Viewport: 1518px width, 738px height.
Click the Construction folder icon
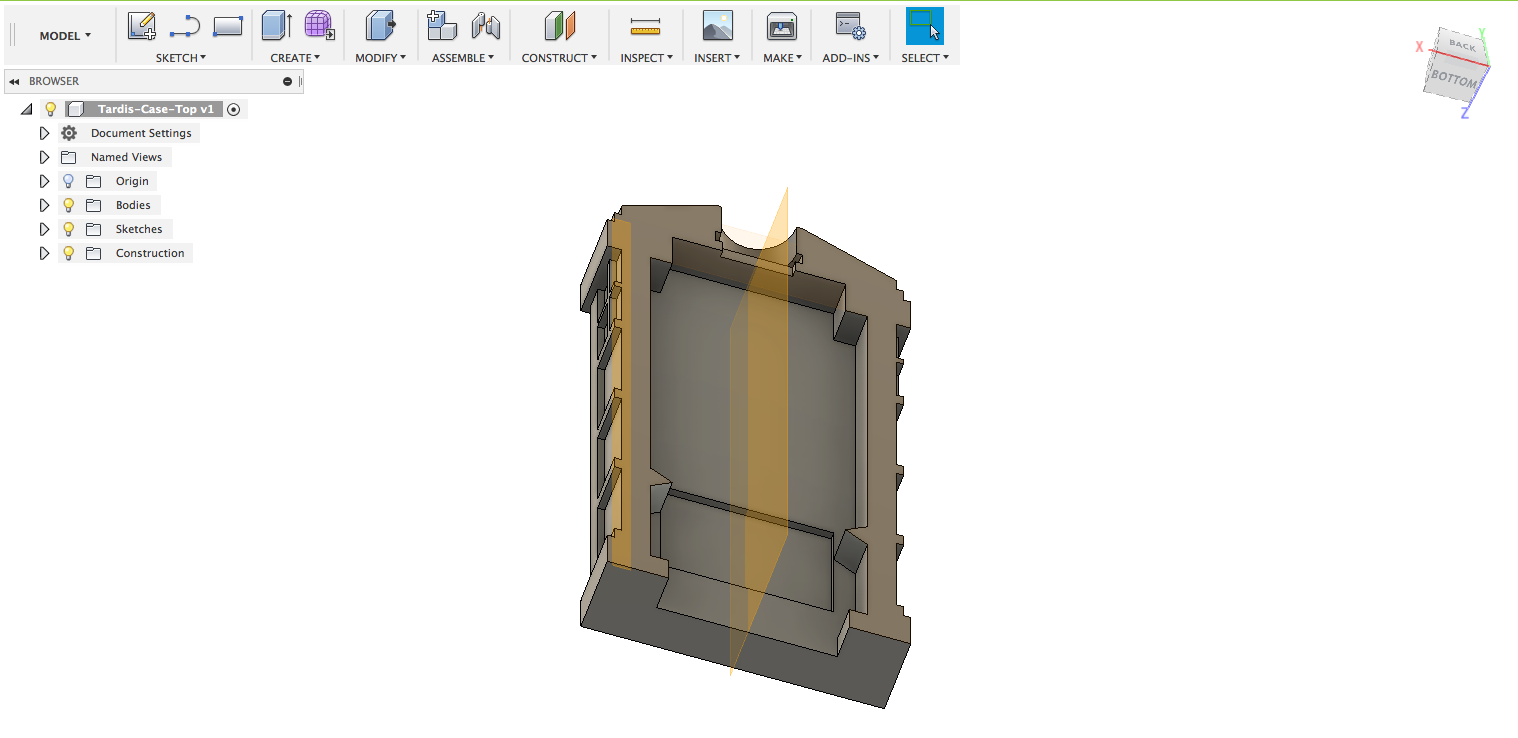pyautogui.click(x=93, y=253)
